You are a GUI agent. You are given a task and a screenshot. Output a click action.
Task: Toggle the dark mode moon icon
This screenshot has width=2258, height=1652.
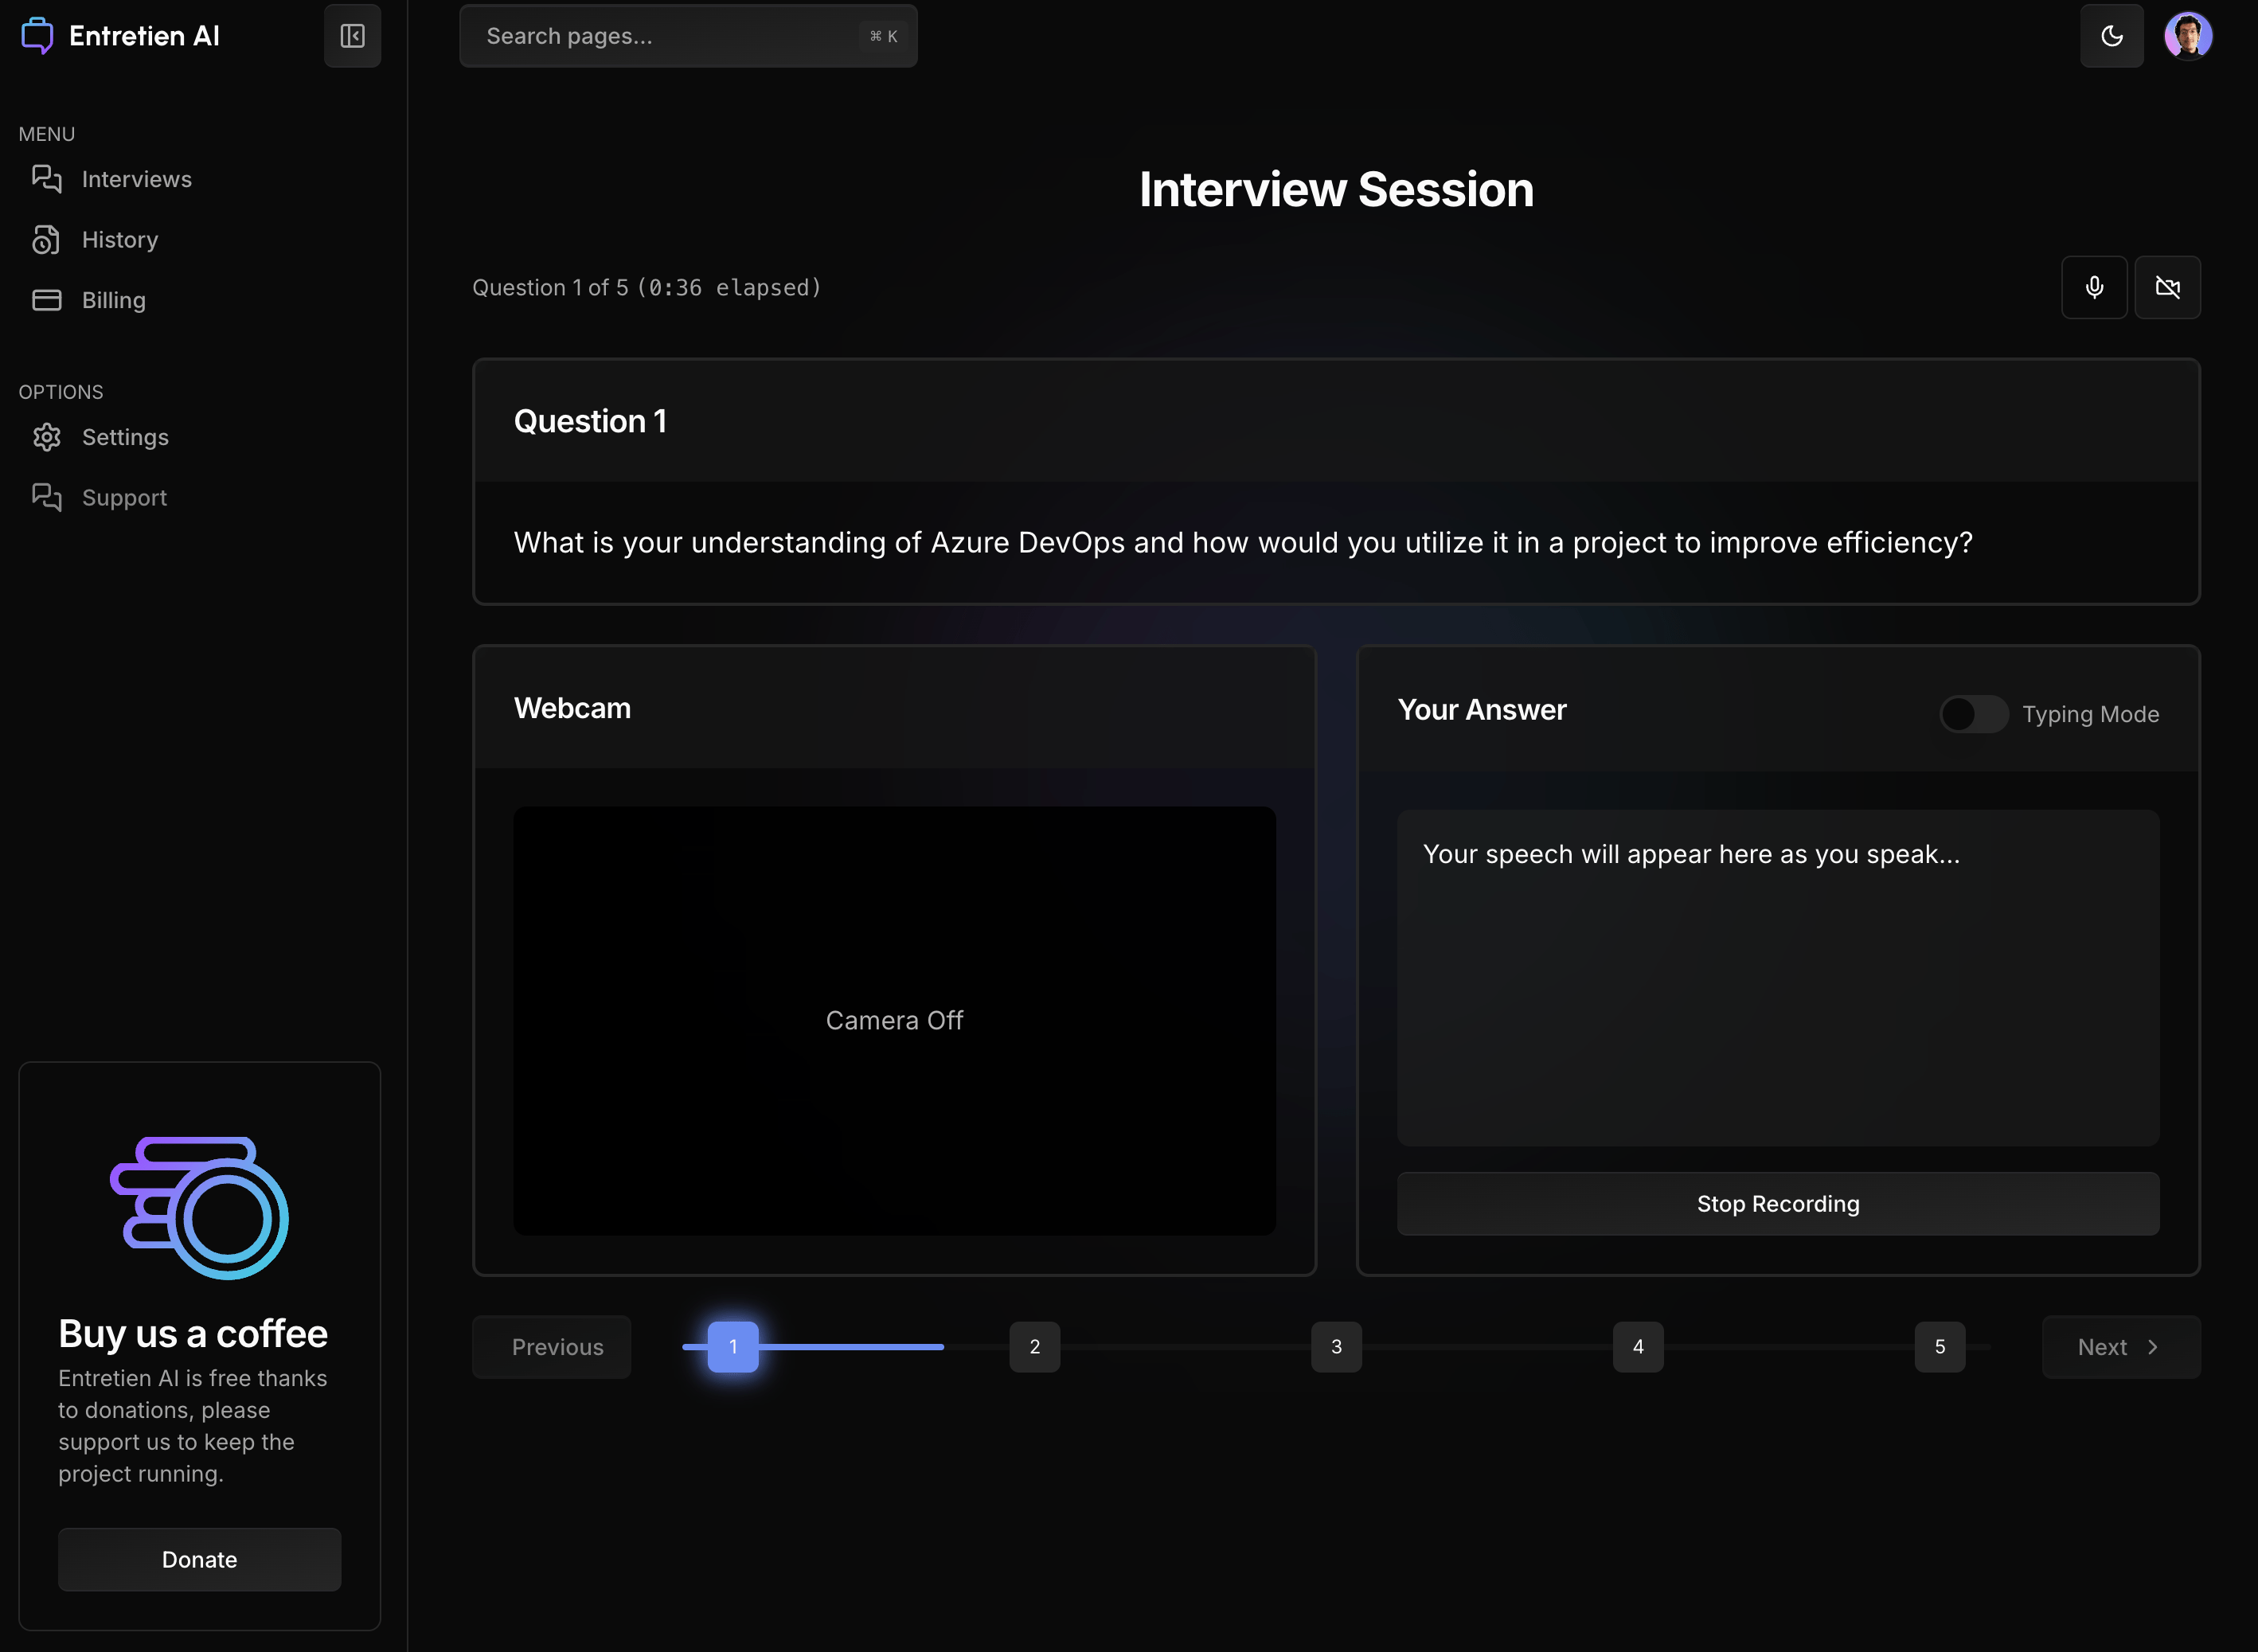pyautogui.click(x=2111, y=36)
